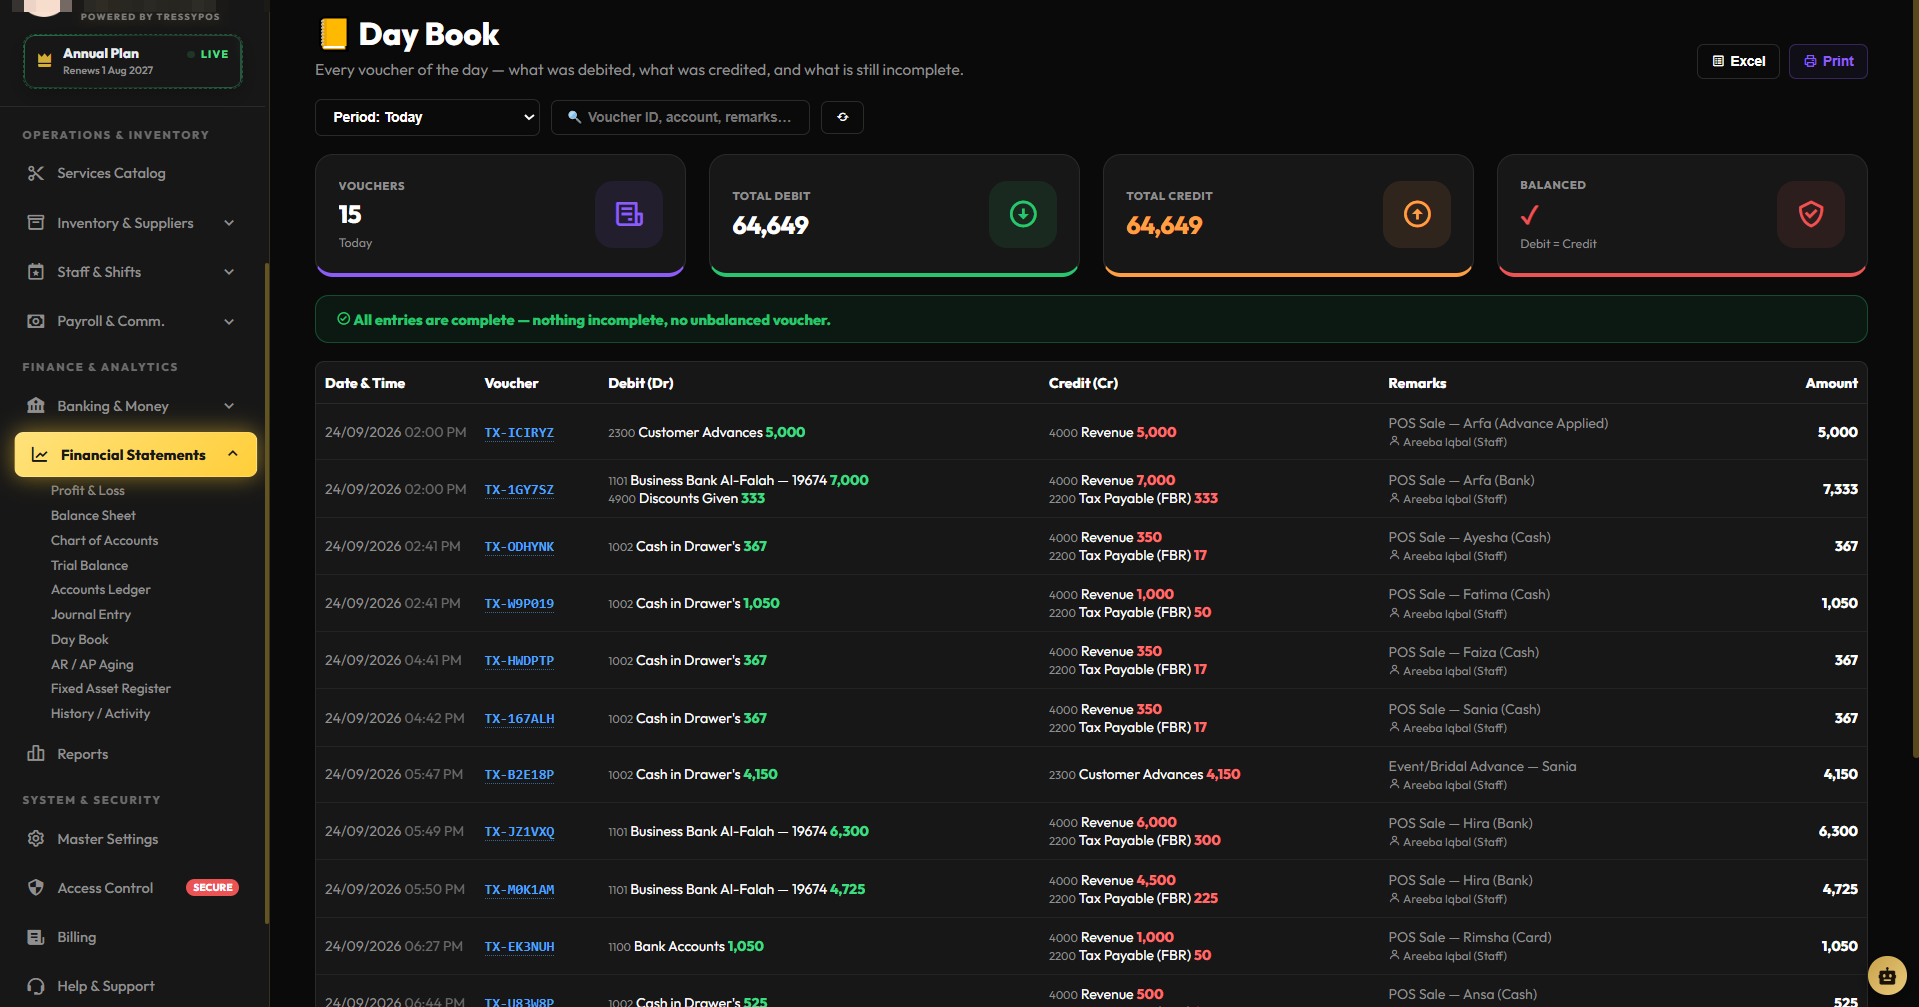Screen dimensions: 1919x1007
Task: Expand Inventory & Suppliers chevron
Action: coord(229,223)
